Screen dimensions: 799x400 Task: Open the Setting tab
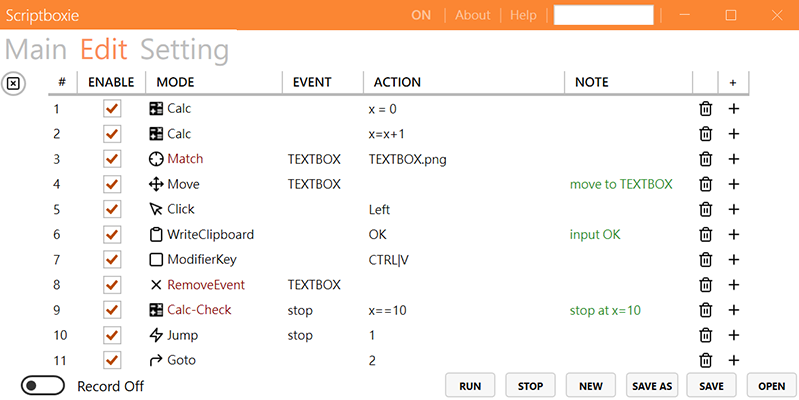click(x=184, y=51)
